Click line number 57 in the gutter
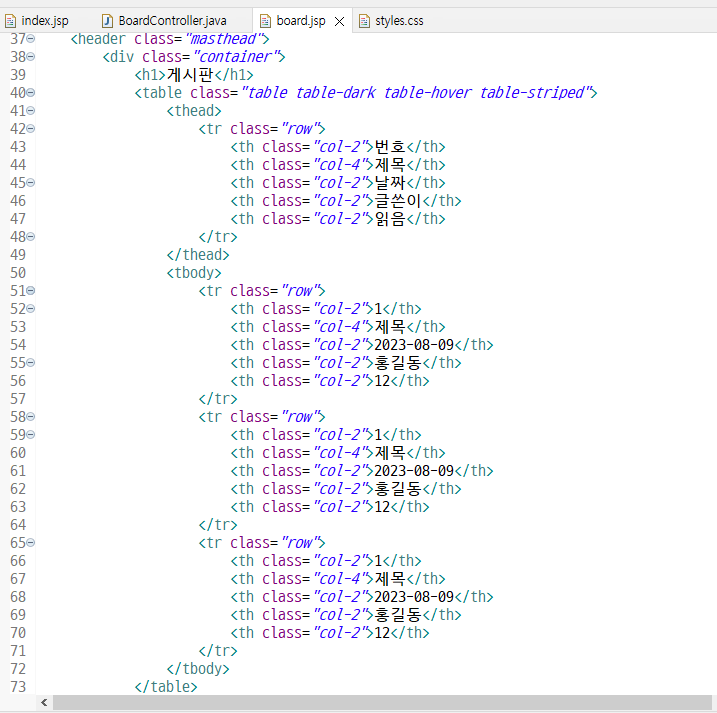 18,399
